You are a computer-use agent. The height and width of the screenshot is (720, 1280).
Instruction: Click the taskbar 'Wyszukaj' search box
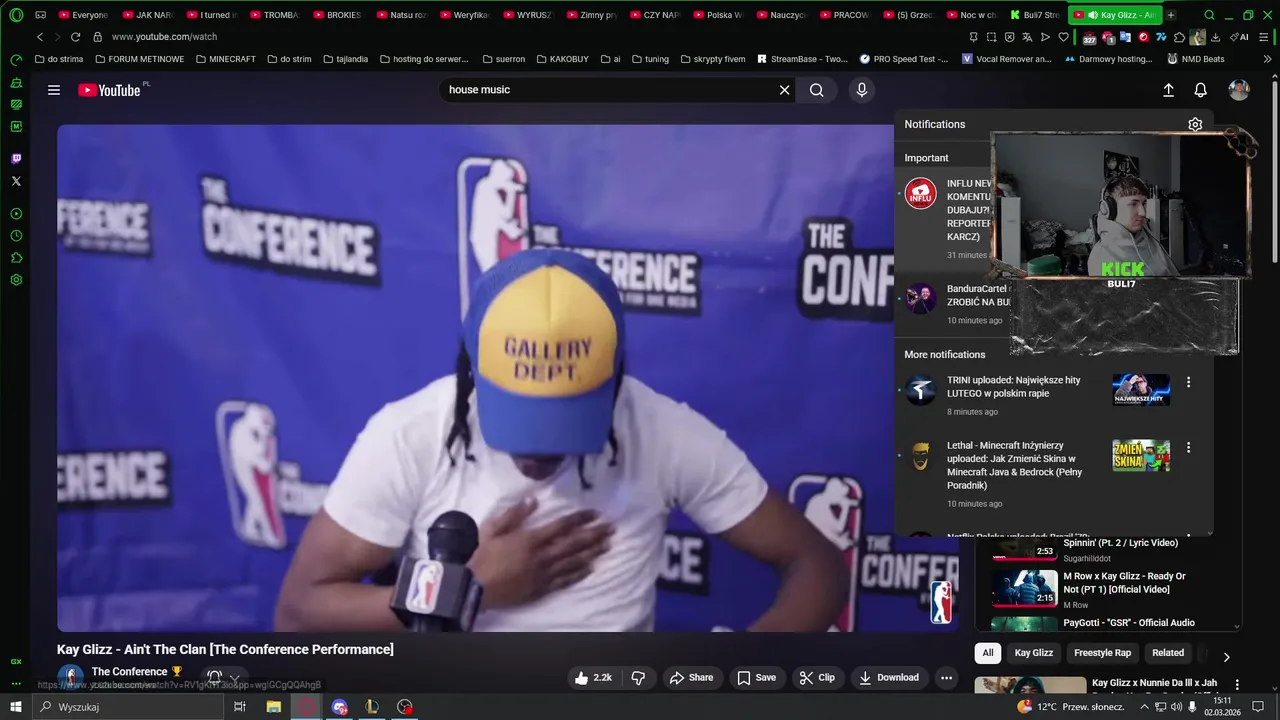(128, 707)
